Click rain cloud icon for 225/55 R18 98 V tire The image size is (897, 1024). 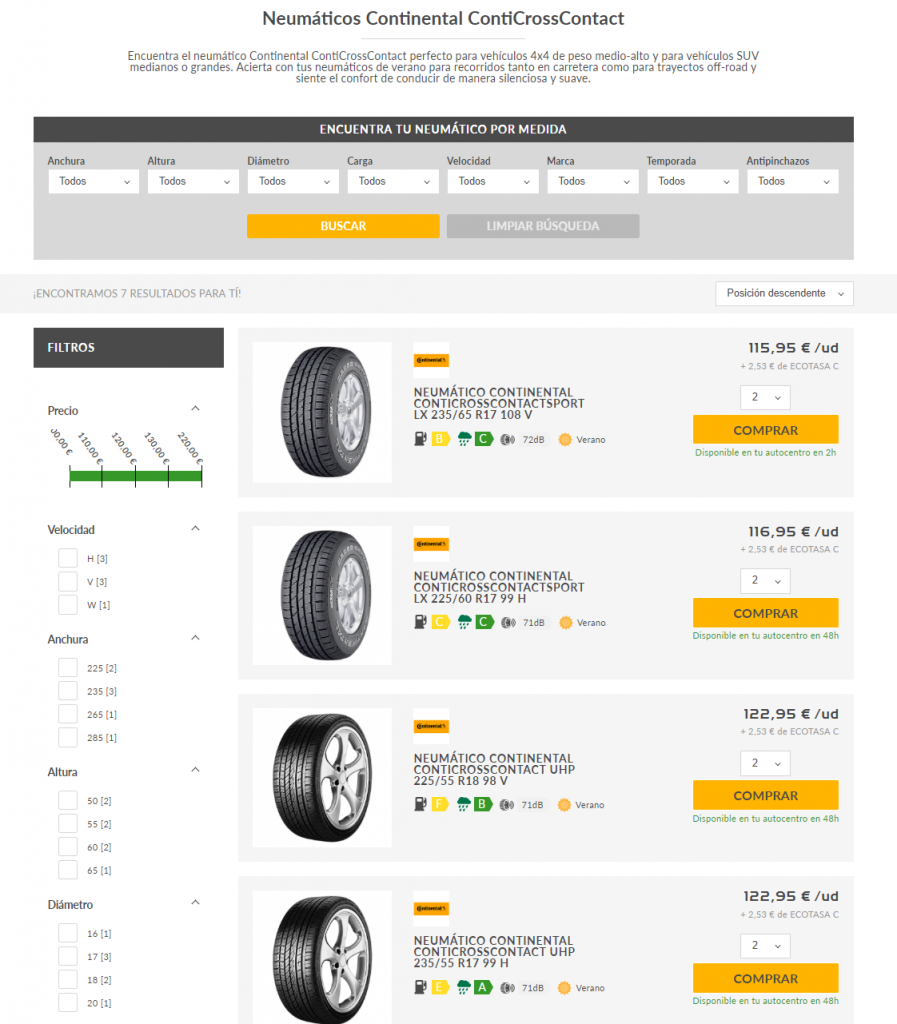(464, 804)
